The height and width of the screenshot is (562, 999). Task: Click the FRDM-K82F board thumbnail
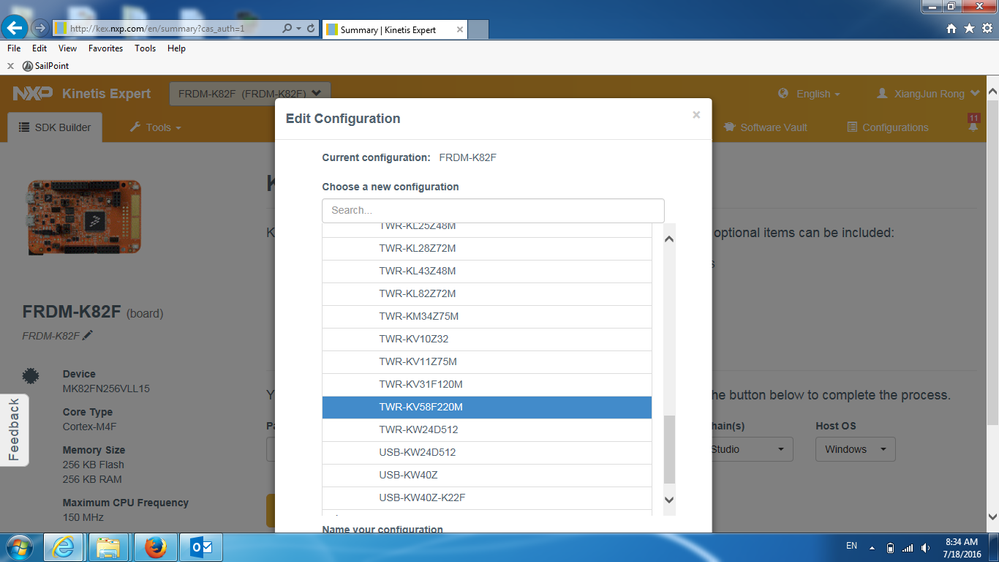point(84,217)
